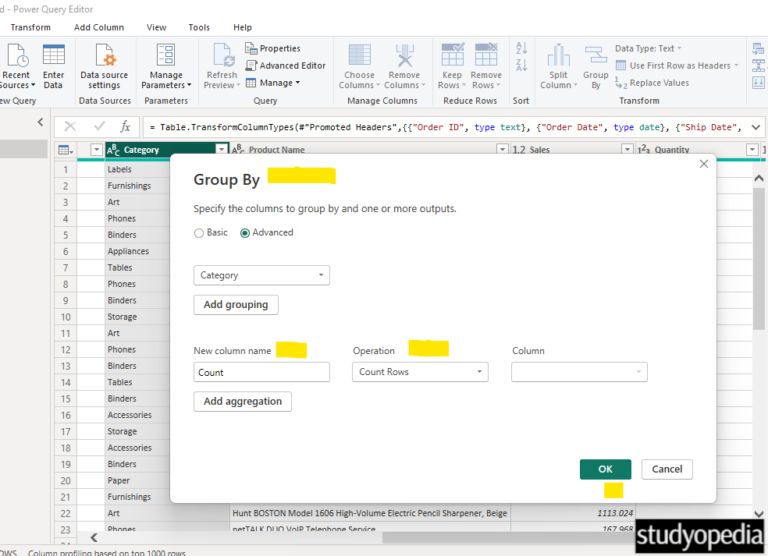Image resolution: width=768 pixels, height=556 pixels.
Task: Click the formula bar text
Action: pyautogui.click(x=445, y=127)
